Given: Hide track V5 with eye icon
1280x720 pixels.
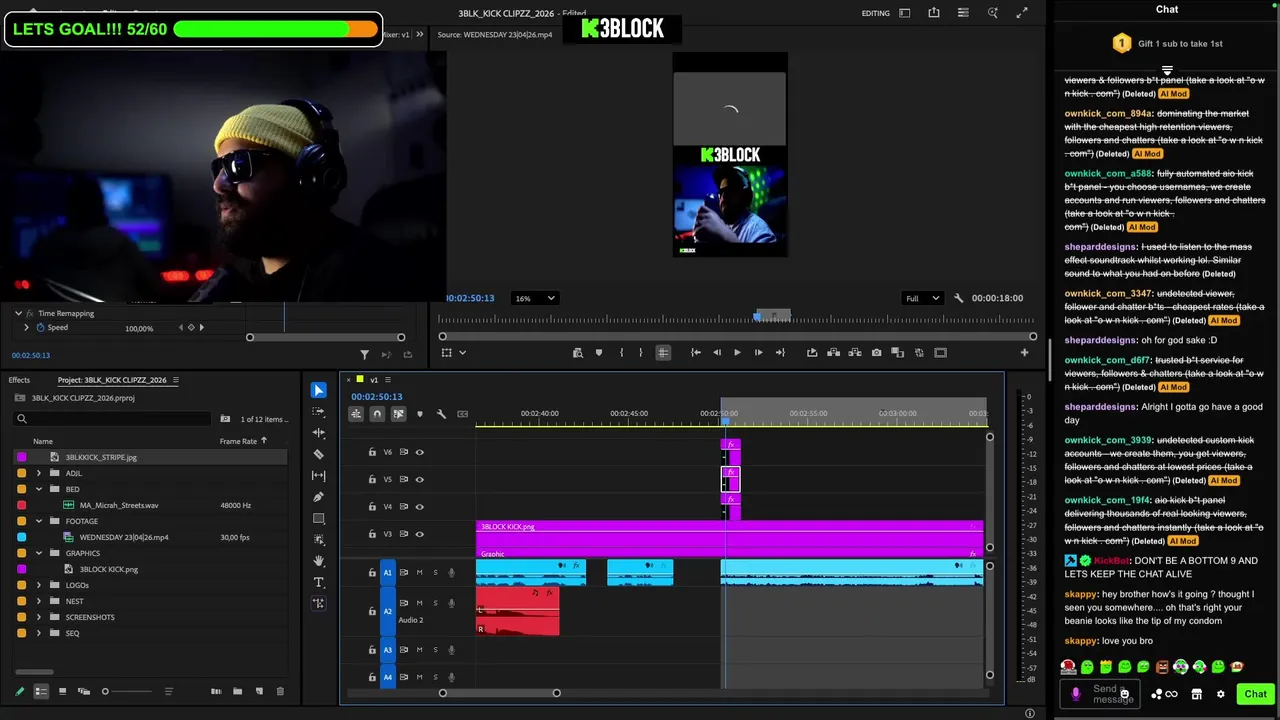Looking at the screenshot, I should click(420, 479).
